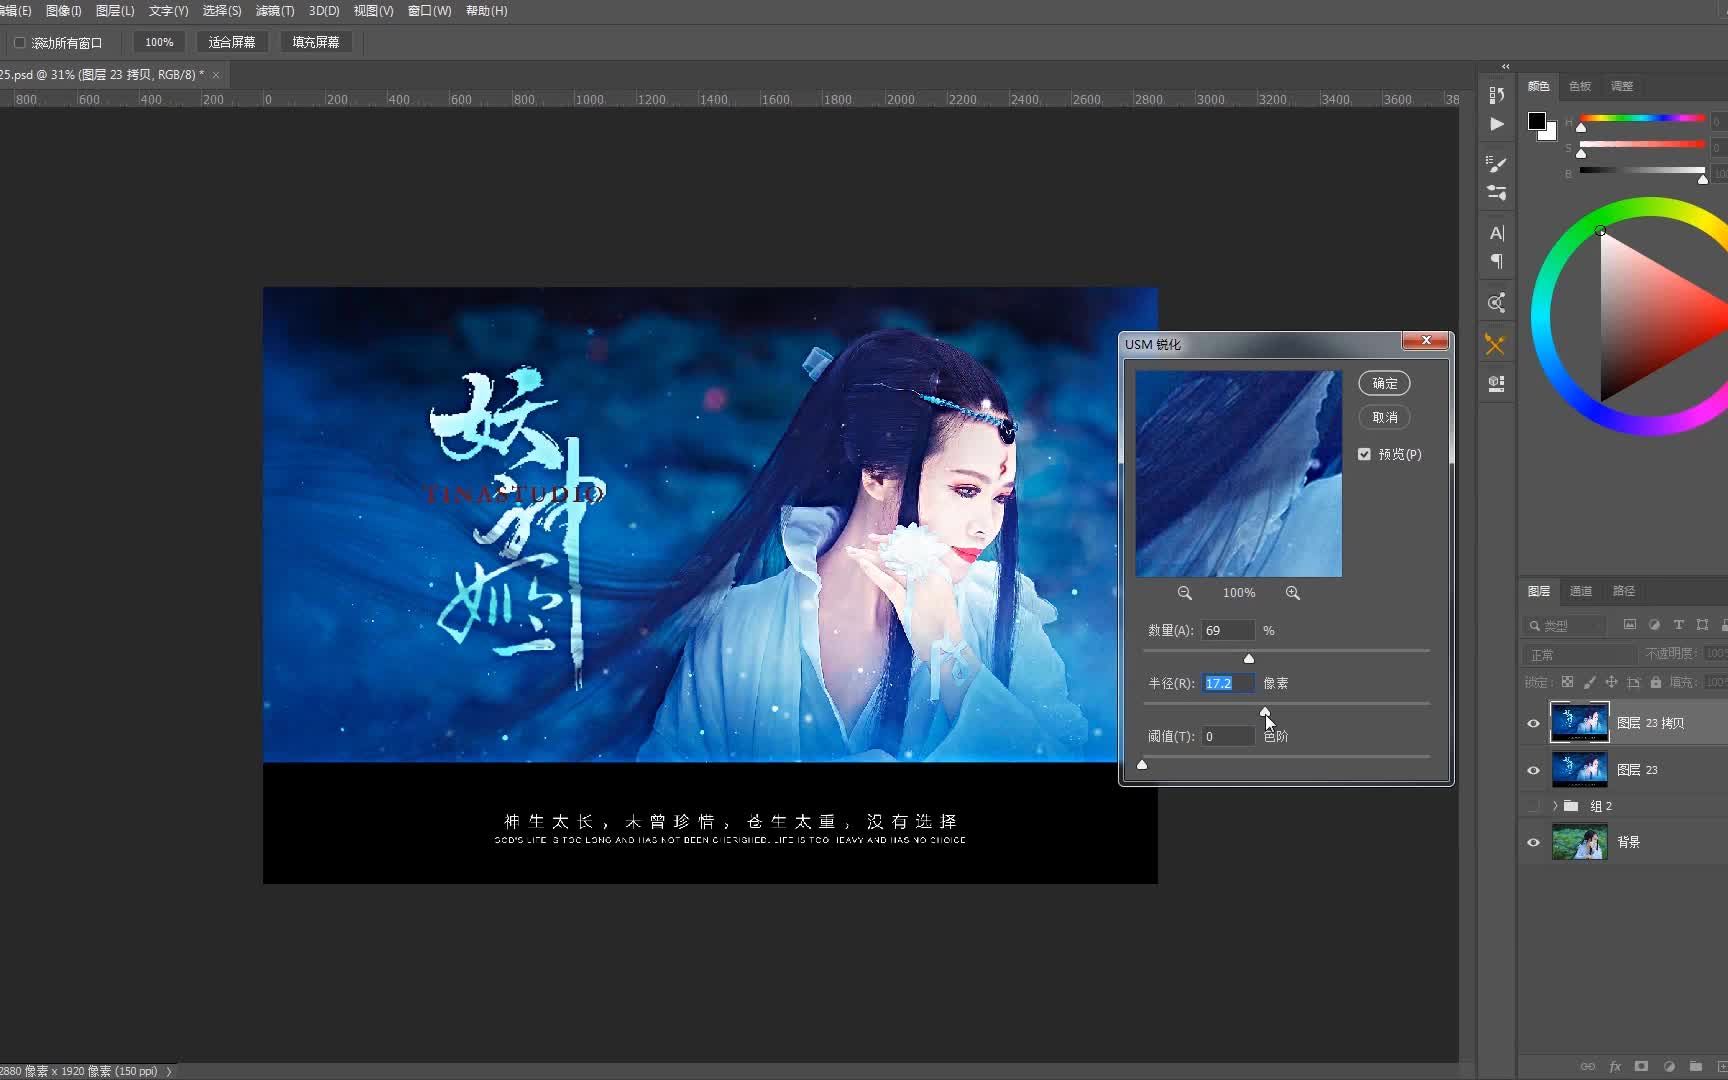Open the 帮助(H) menu
The image size is (1728, 1080).
pos(487,11)
